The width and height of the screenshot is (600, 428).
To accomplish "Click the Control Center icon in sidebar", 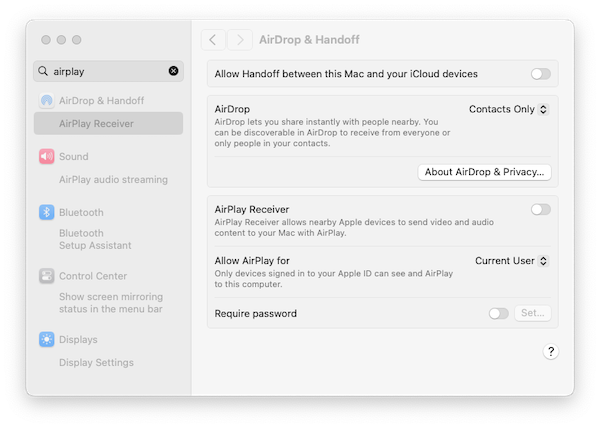I will click(46, 276).
